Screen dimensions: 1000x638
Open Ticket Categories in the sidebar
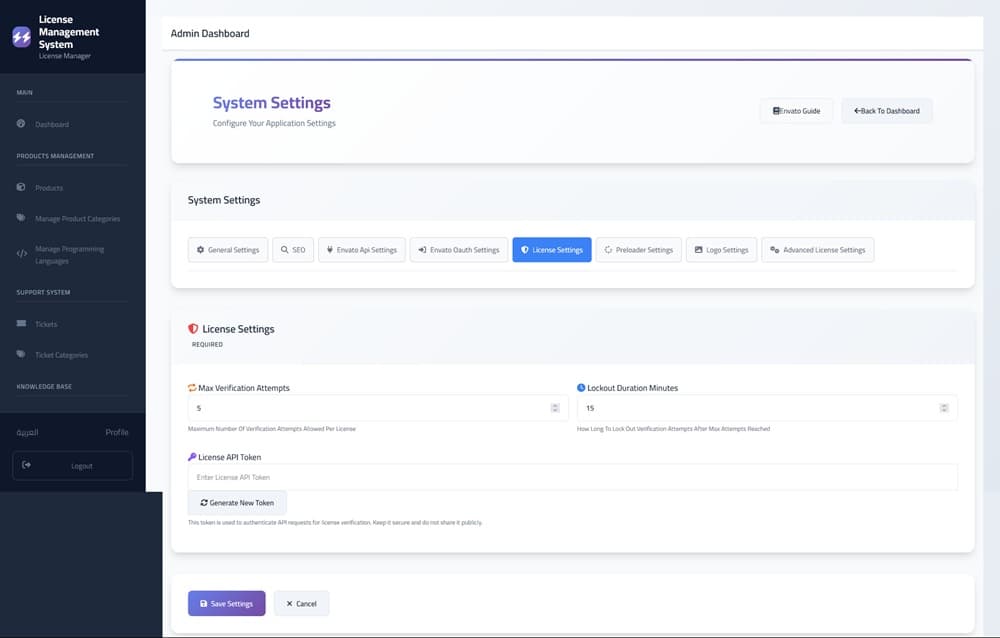61,355
